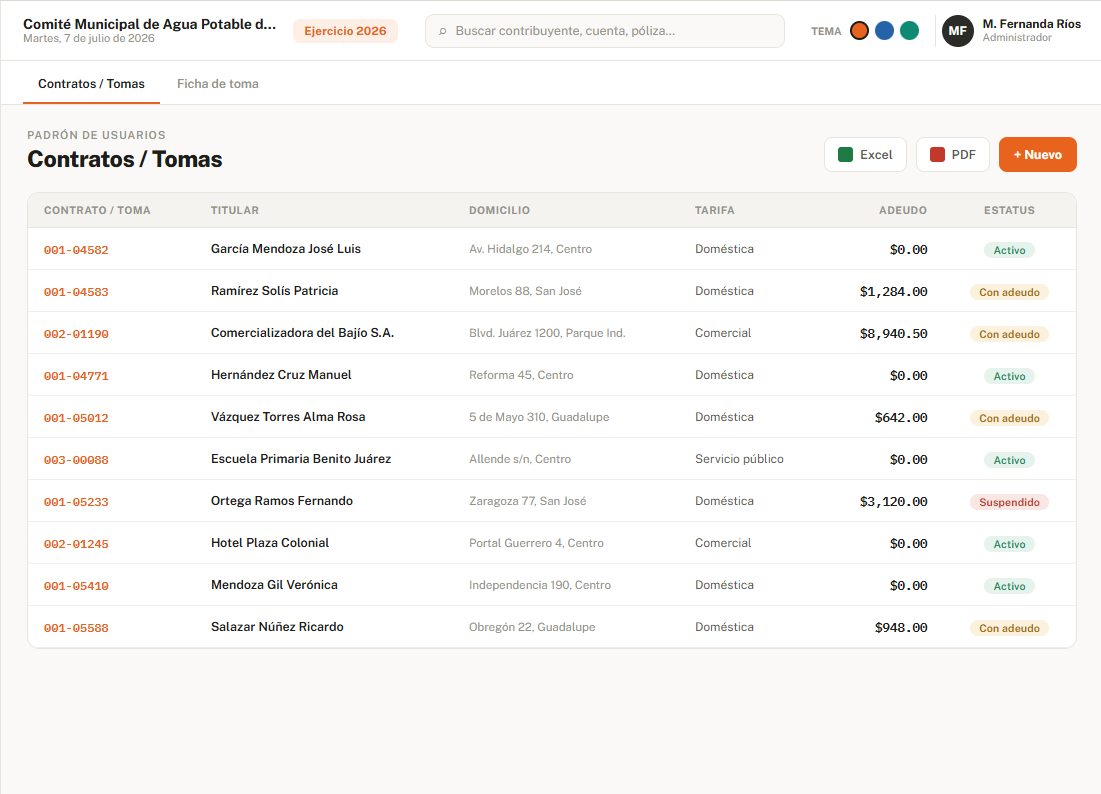Open the MF user avatar
Screen dimensions: 1101x794
(x=958, y=31)
